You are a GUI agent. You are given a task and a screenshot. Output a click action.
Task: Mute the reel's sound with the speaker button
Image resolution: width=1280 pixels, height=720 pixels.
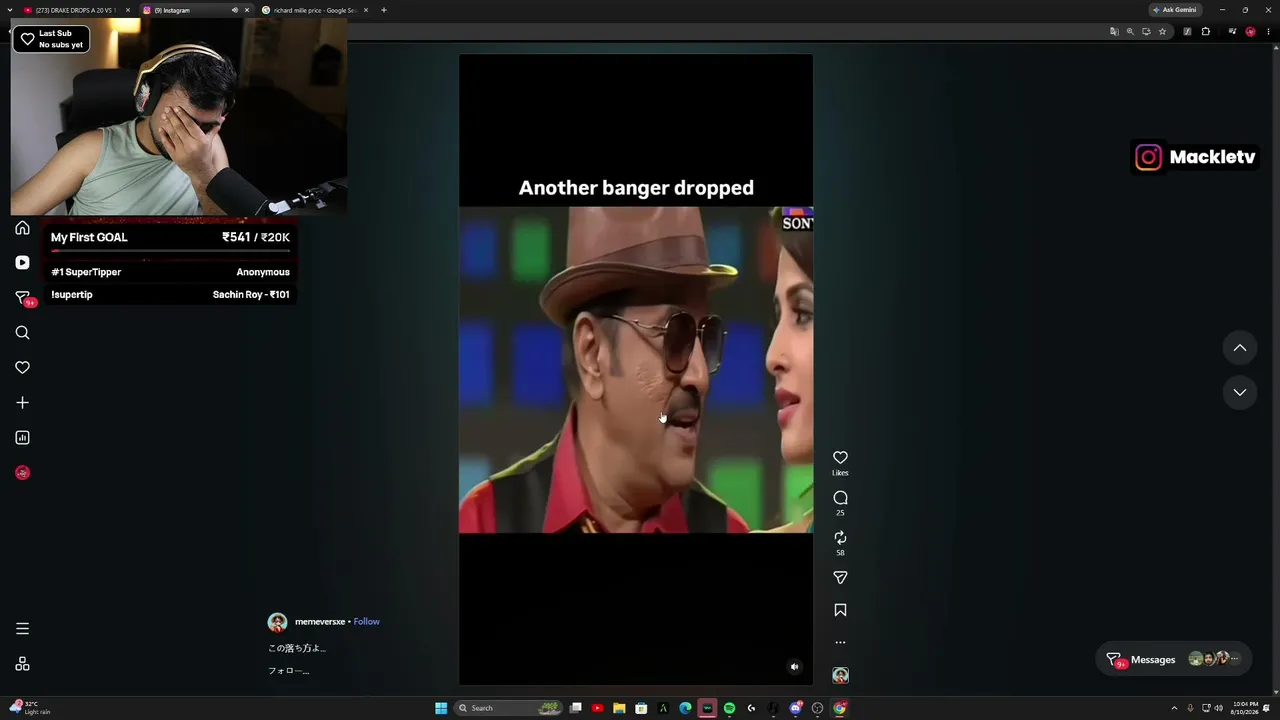click(795, 667)
